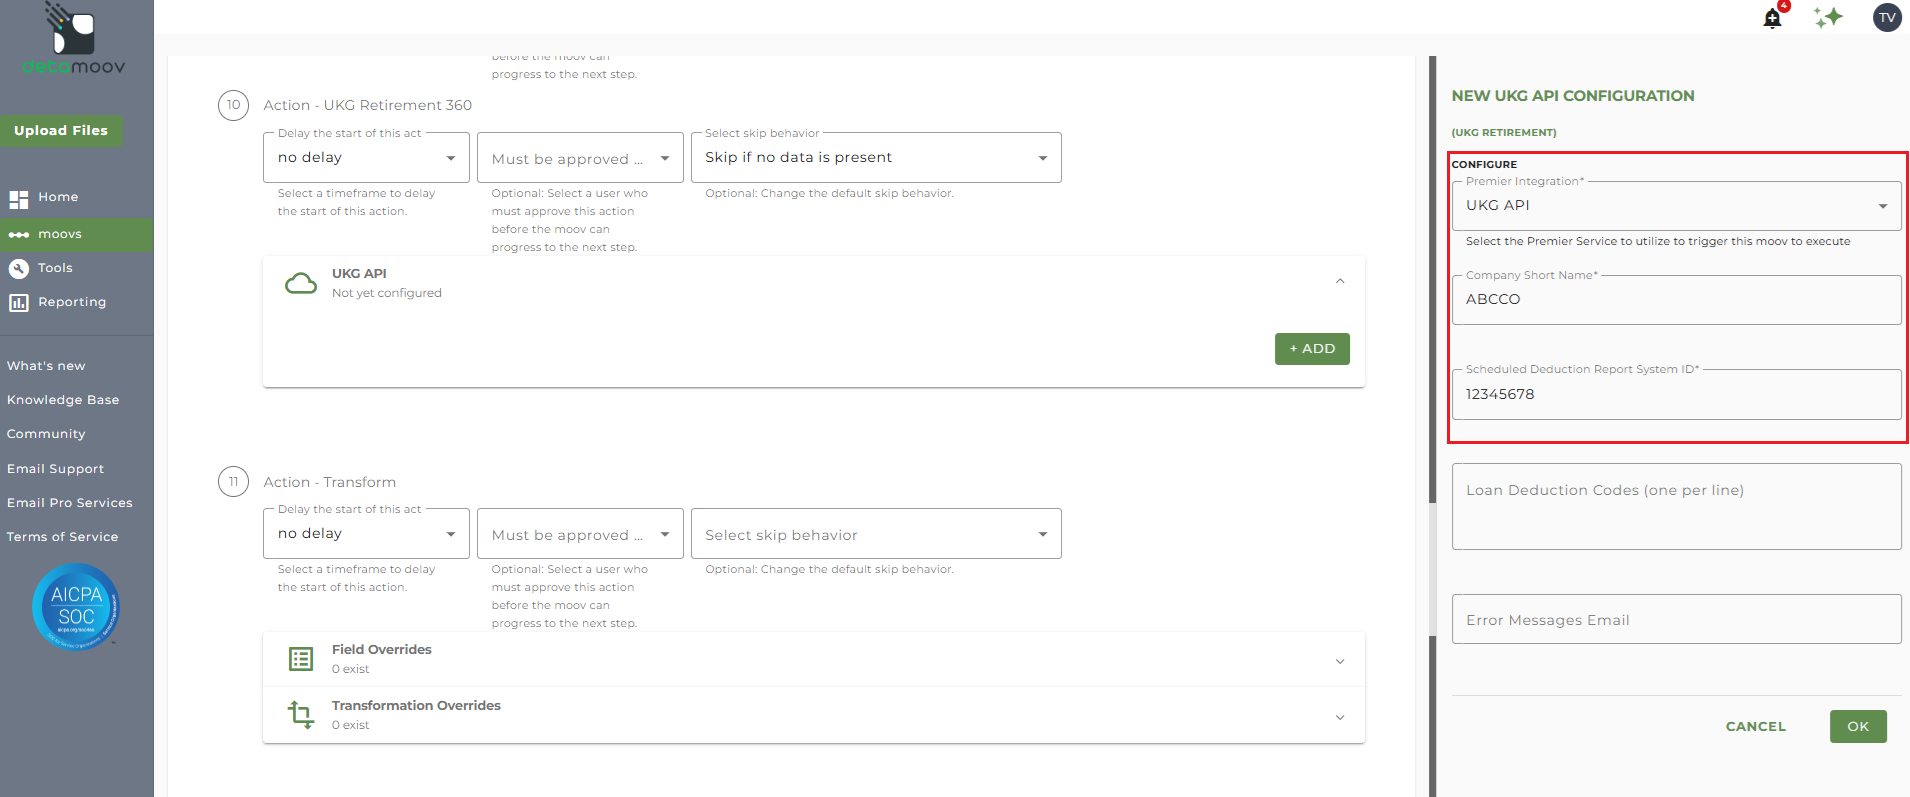Open step 10 Must be approved dropdown
The image size is (1910, 797).
[x=580, y=158]
